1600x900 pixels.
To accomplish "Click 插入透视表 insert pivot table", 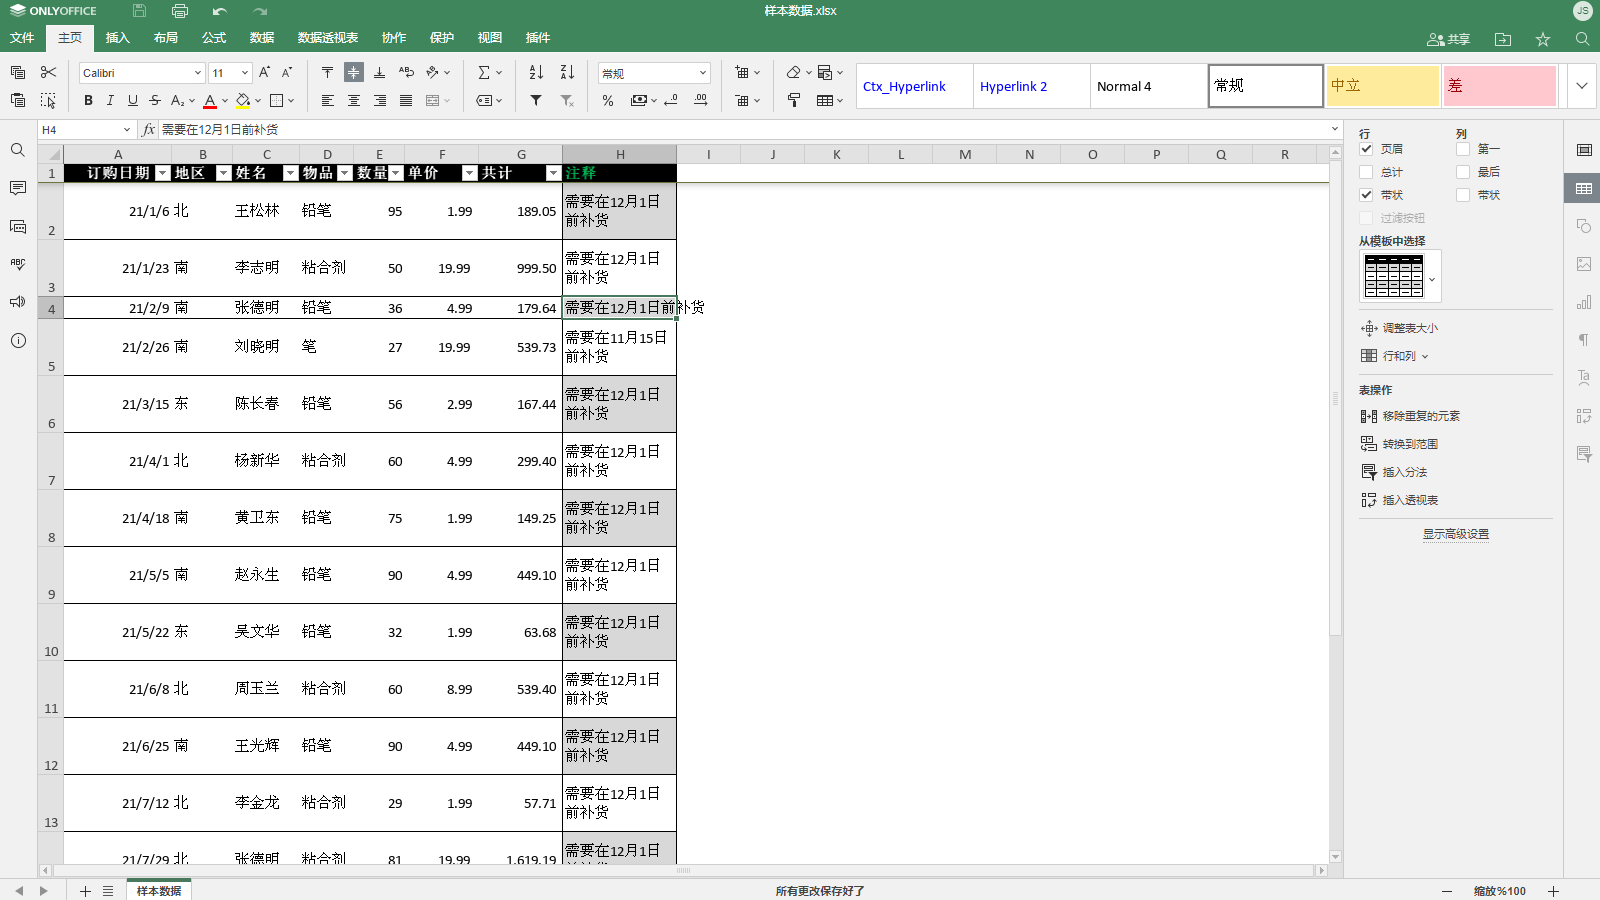I will click(1399, 500).
